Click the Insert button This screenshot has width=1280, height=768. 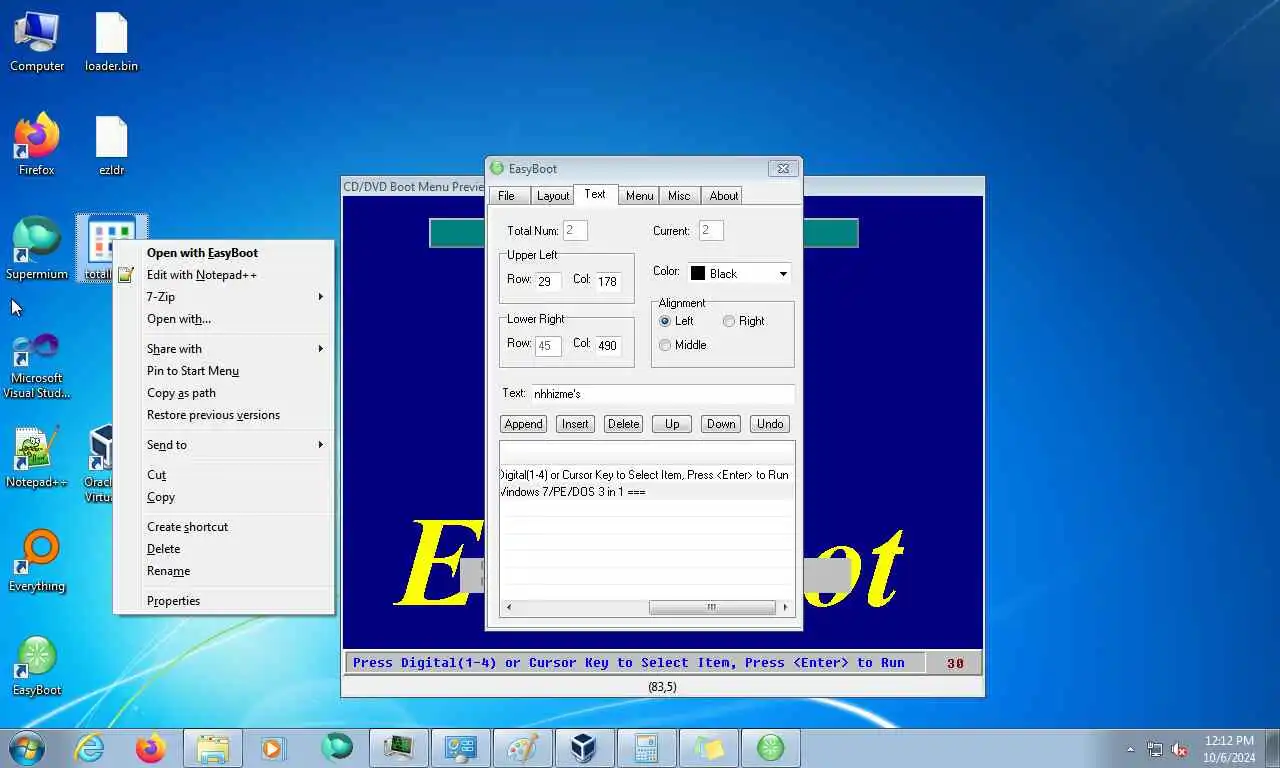(x=575, y=424)
